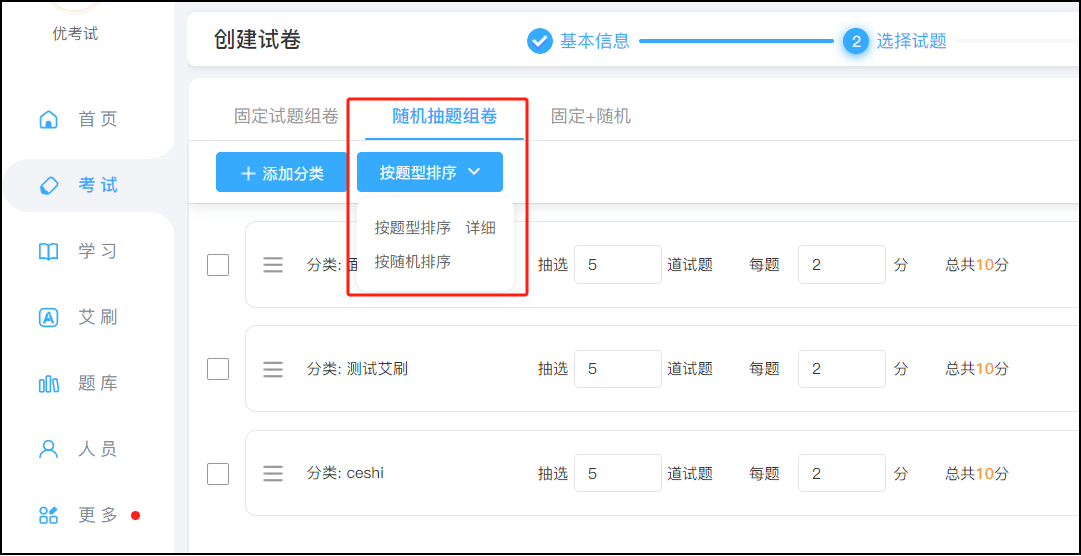The image size is (1081, 556).
Task: Click the 抽选 count field in 测试艾刷 row
Action: (618, 369)
